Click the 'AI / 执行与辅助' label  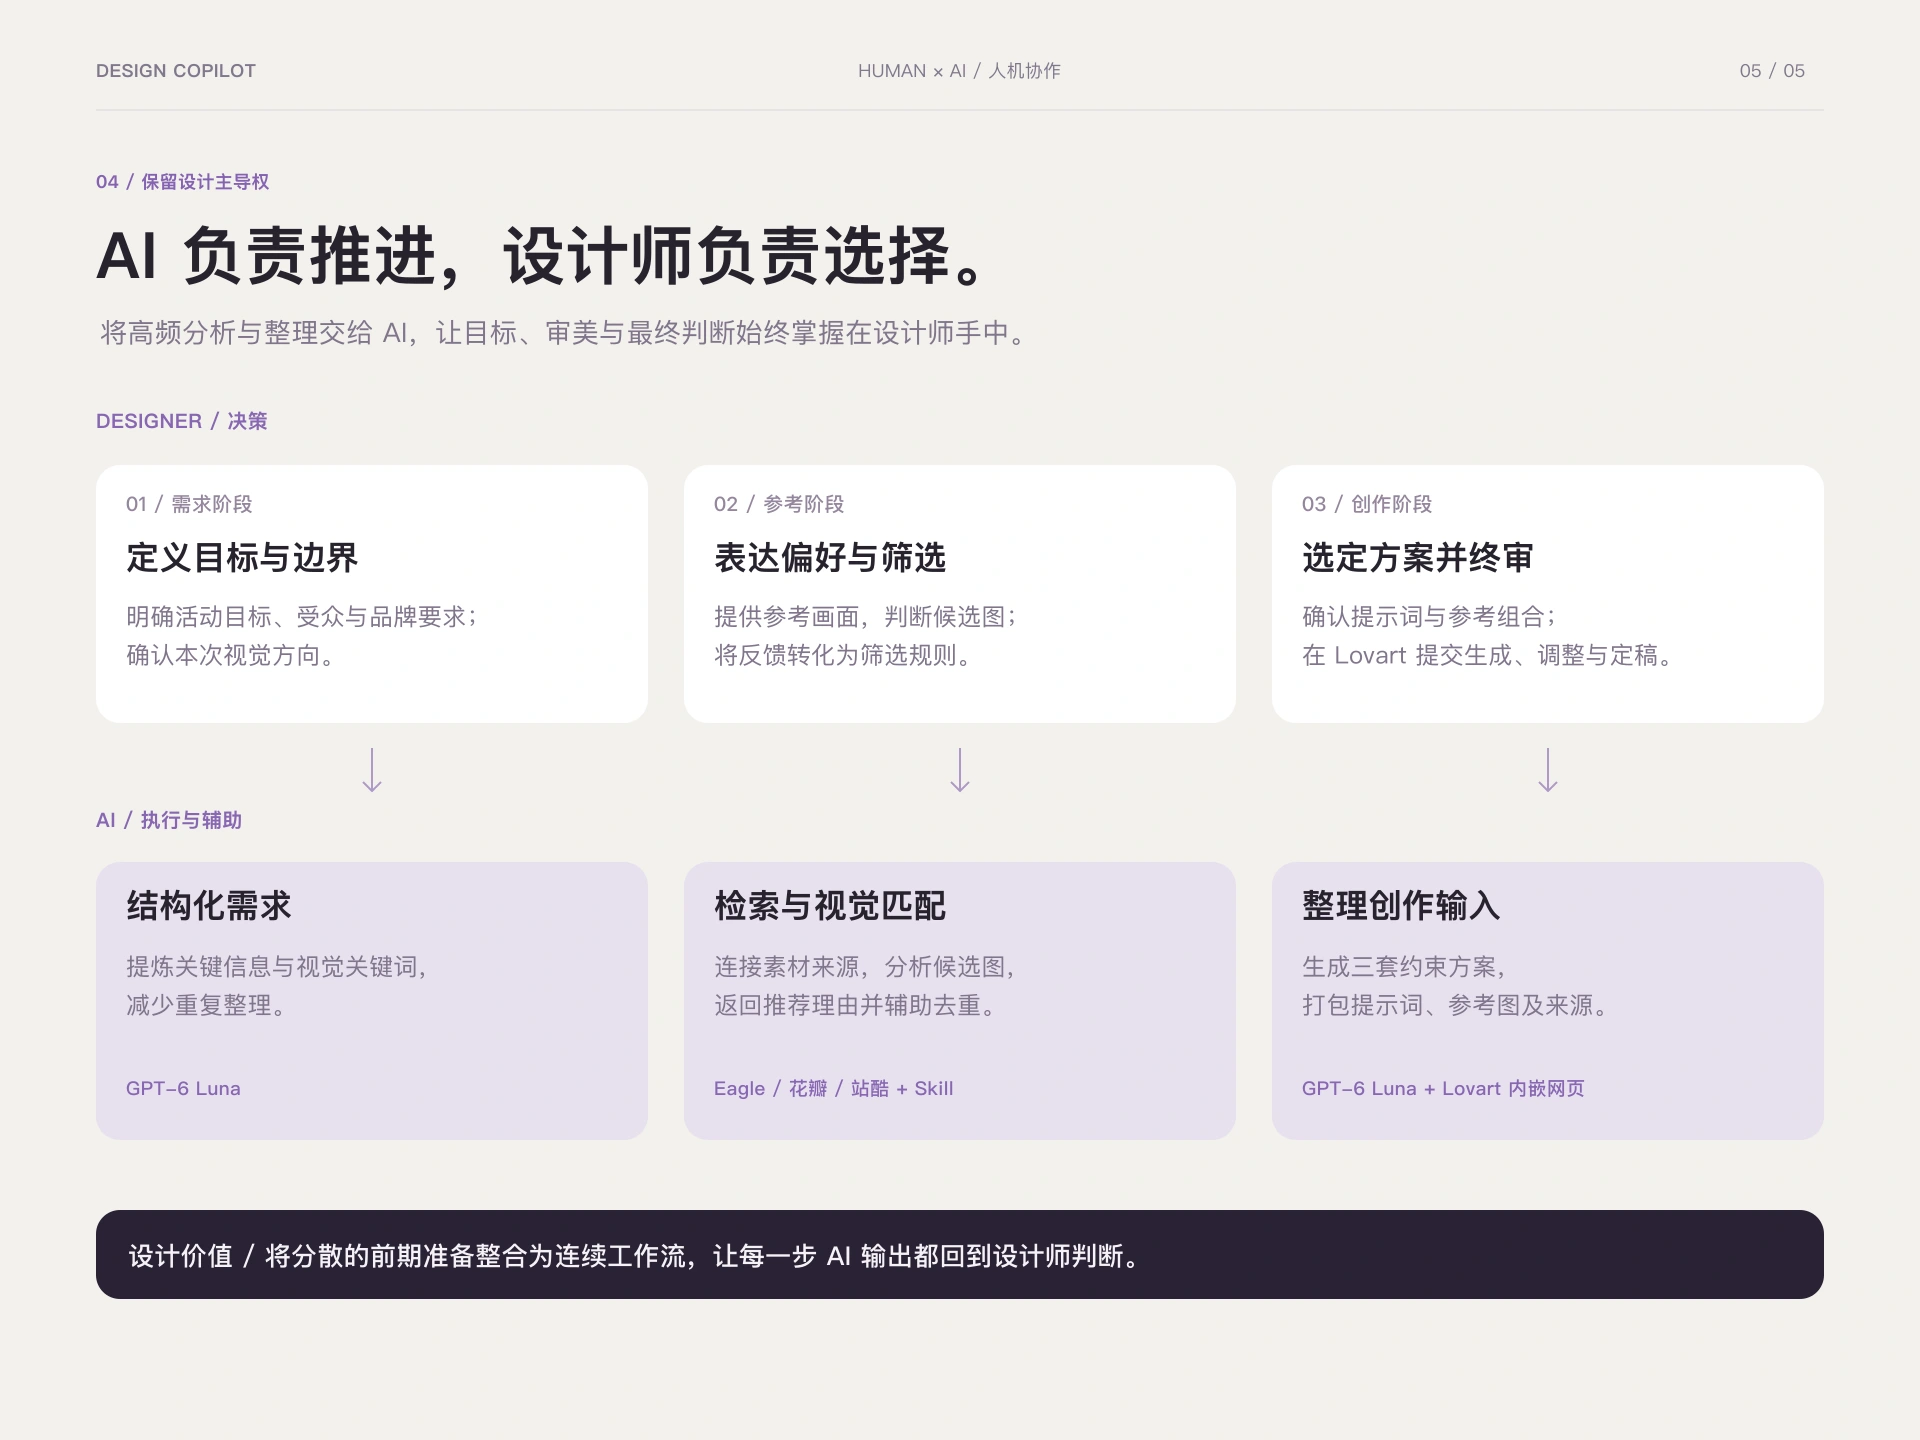[169, 820]
